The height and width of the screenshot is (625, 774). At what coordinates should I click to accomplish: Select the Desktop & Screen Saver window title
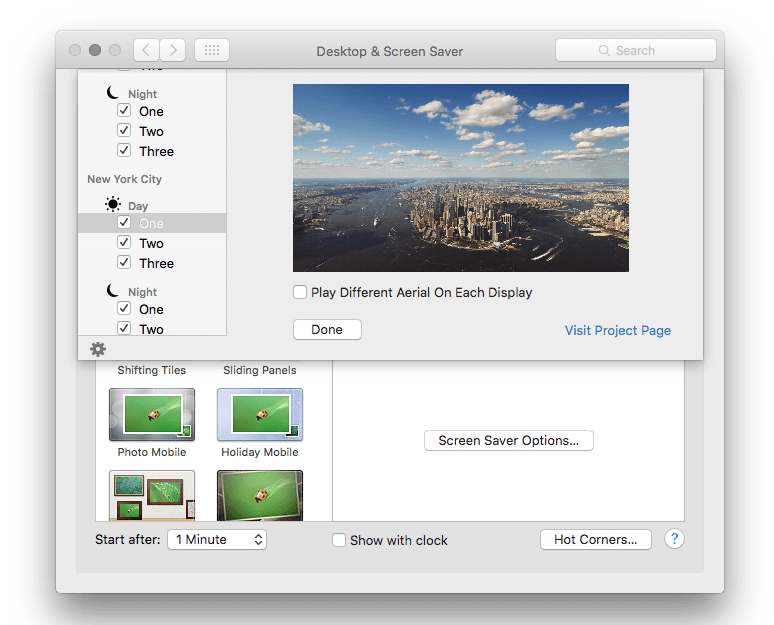coord(389,51)
